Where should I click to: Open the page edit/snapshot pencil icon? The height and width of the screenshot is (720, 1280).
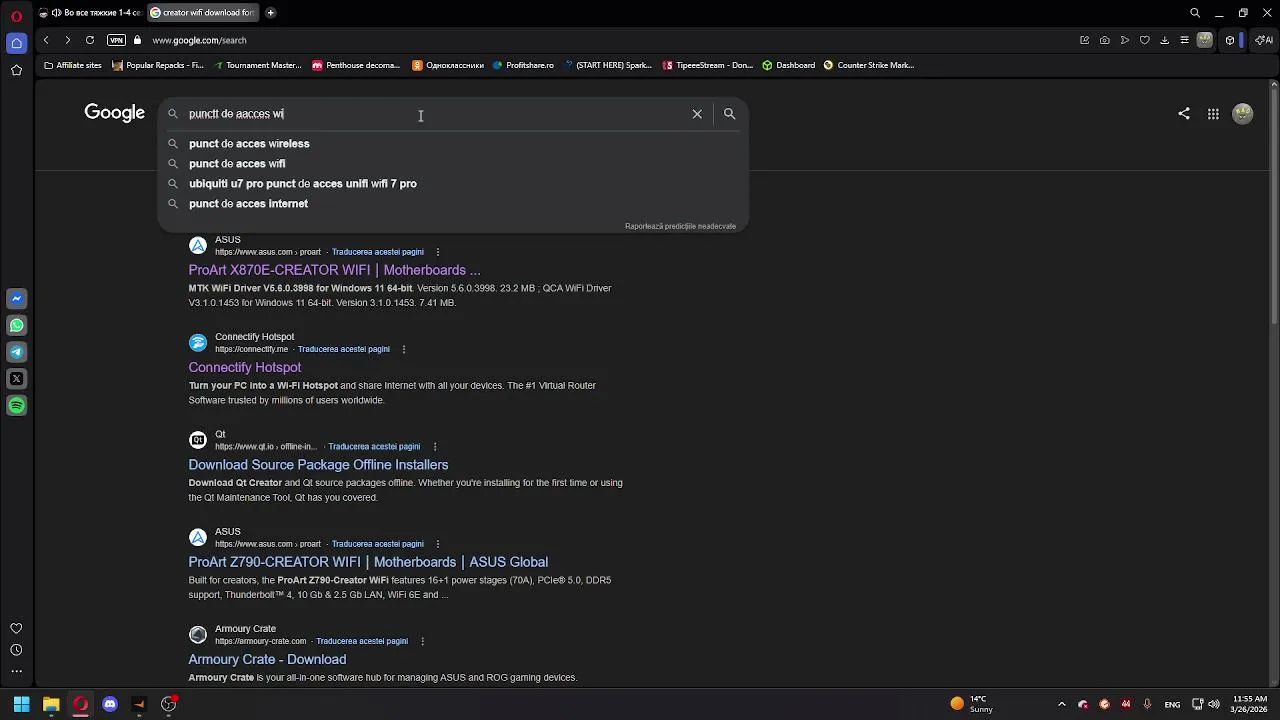click(1084, 40)
